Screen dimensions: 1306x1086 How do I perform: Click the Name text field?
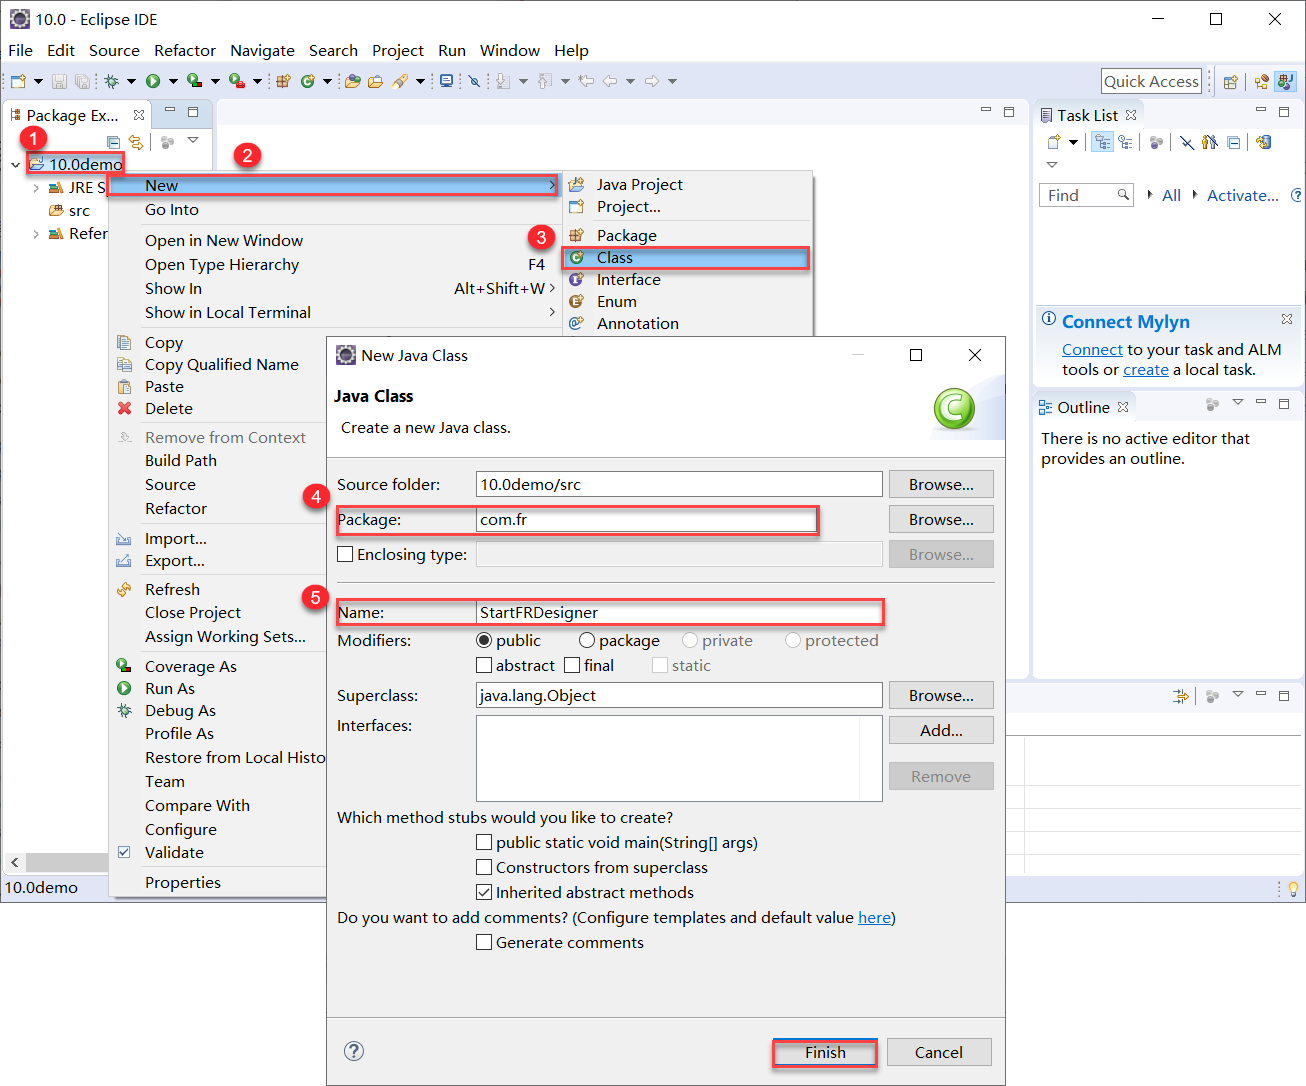[x=679, y=612]
